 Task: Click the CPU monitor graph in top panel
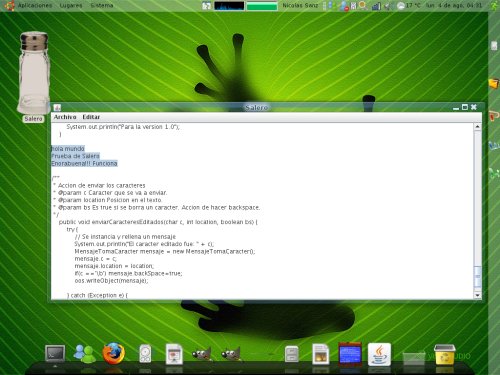tap(229, 6)
